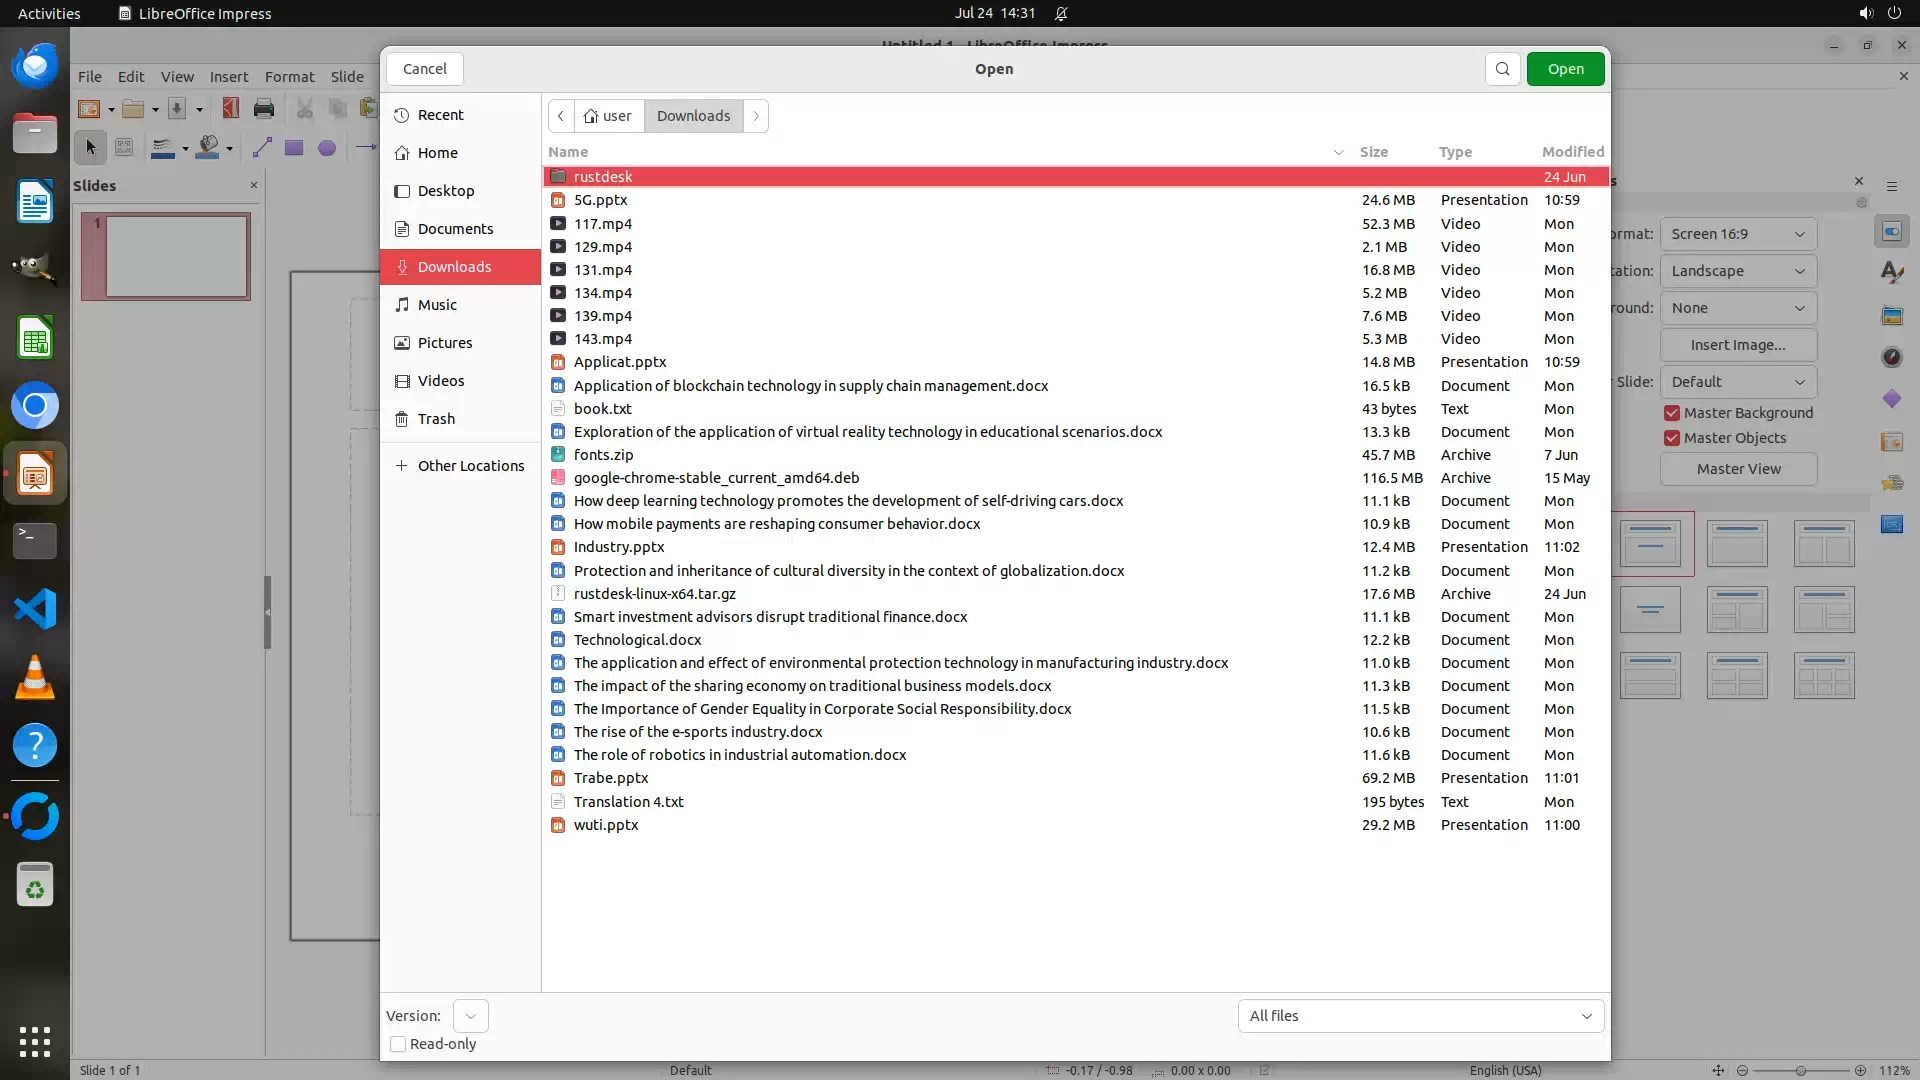Select Other Locations in sidebar
The height and width of the screenshot is (1080, 1920).
[x=470, y=466]
